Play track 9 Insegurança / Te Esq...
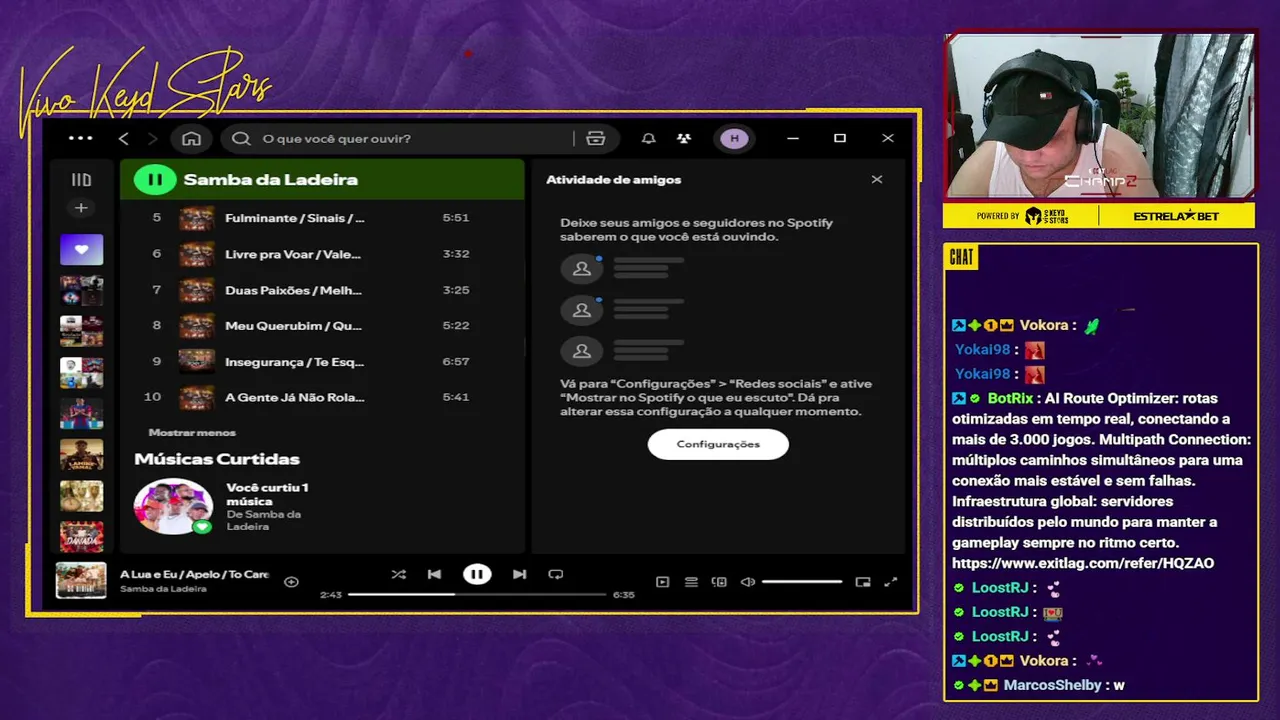The width and height of the screenshot is (1280, 720). point(322,361)
